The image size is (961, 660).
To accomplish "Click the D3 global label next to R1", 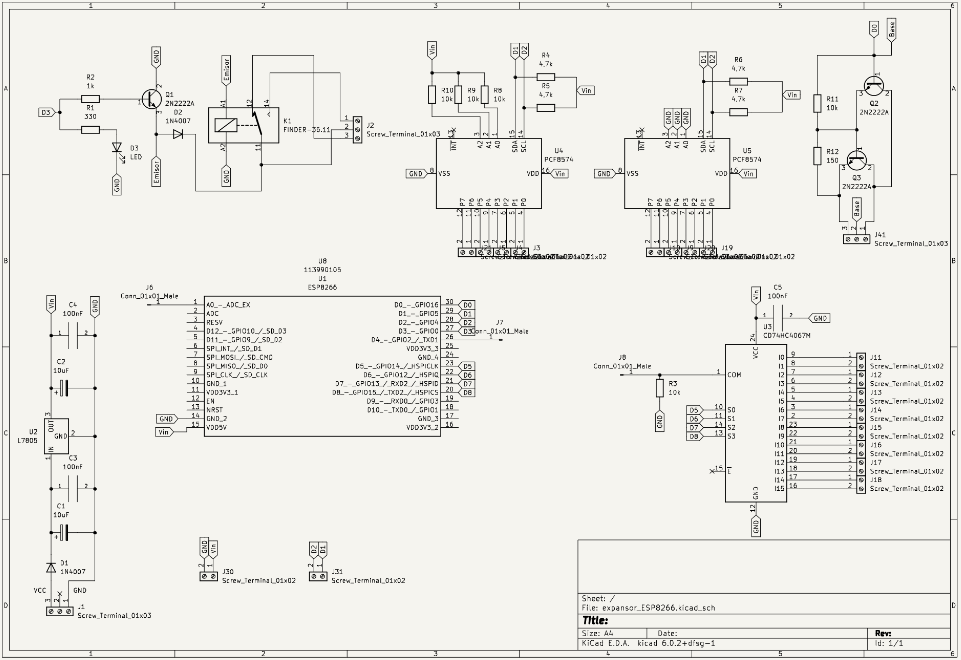I will (48, 113).
